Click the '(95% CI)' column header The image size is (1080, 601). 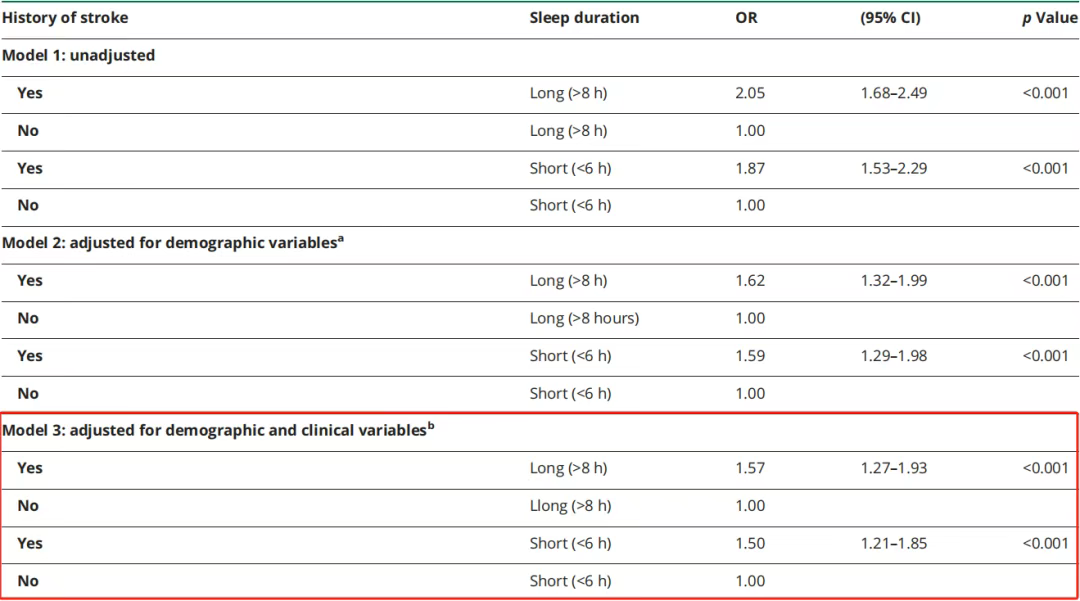tap(890, 18)
